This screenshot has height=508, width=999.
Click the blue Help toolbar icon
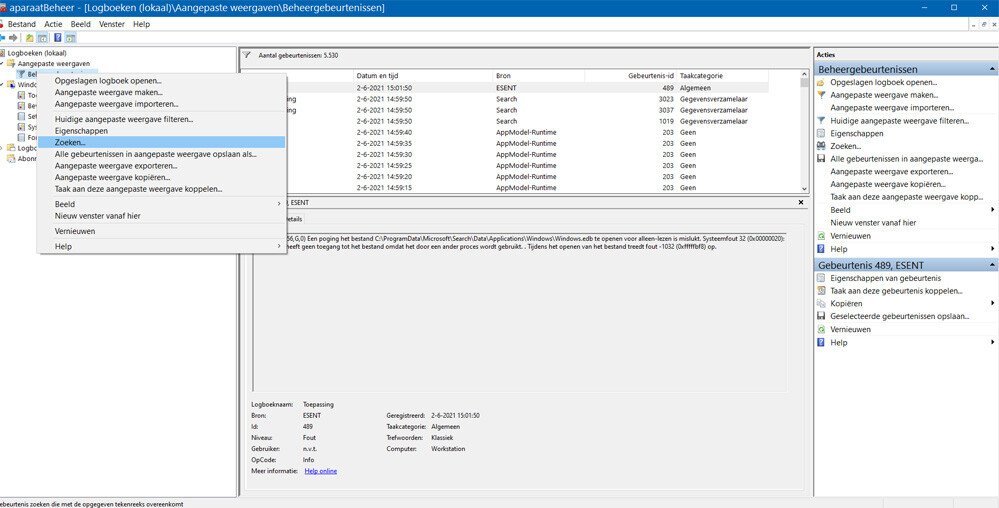[x=57, y=38]
